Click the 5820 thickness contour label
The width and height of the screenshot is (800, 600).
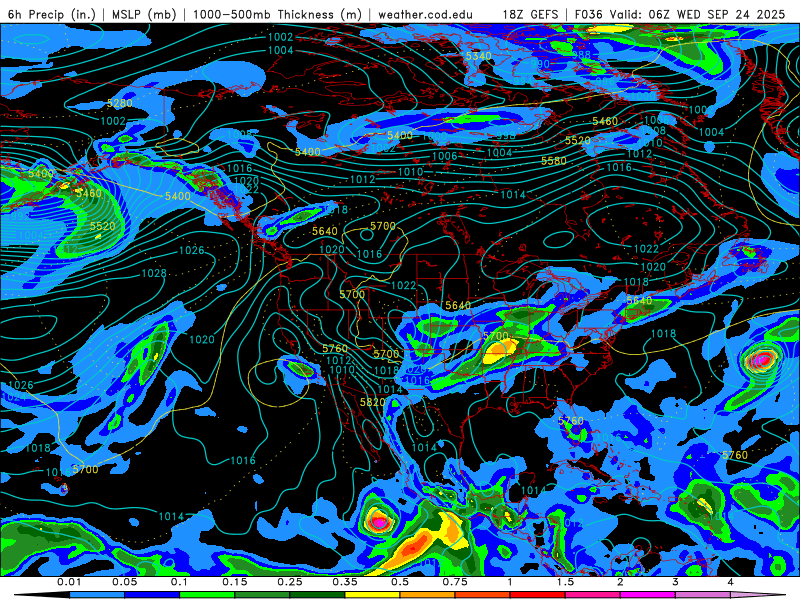point(372,402)
